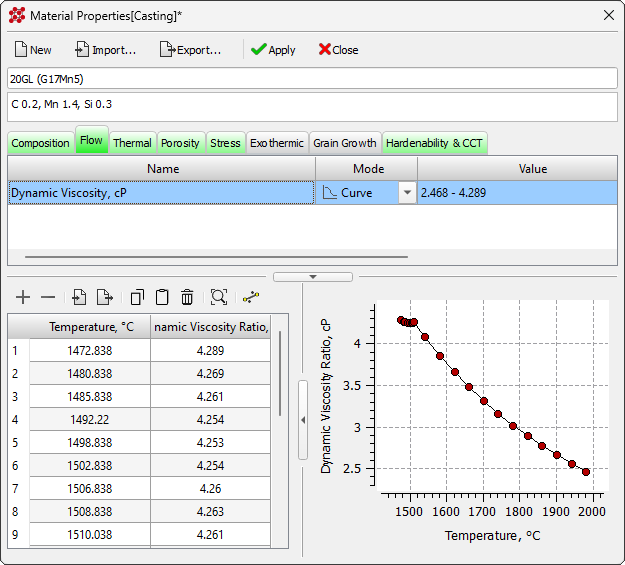Collapse the table using the left arrow handle
The image size is (625, 565).
tap(303, 421)
